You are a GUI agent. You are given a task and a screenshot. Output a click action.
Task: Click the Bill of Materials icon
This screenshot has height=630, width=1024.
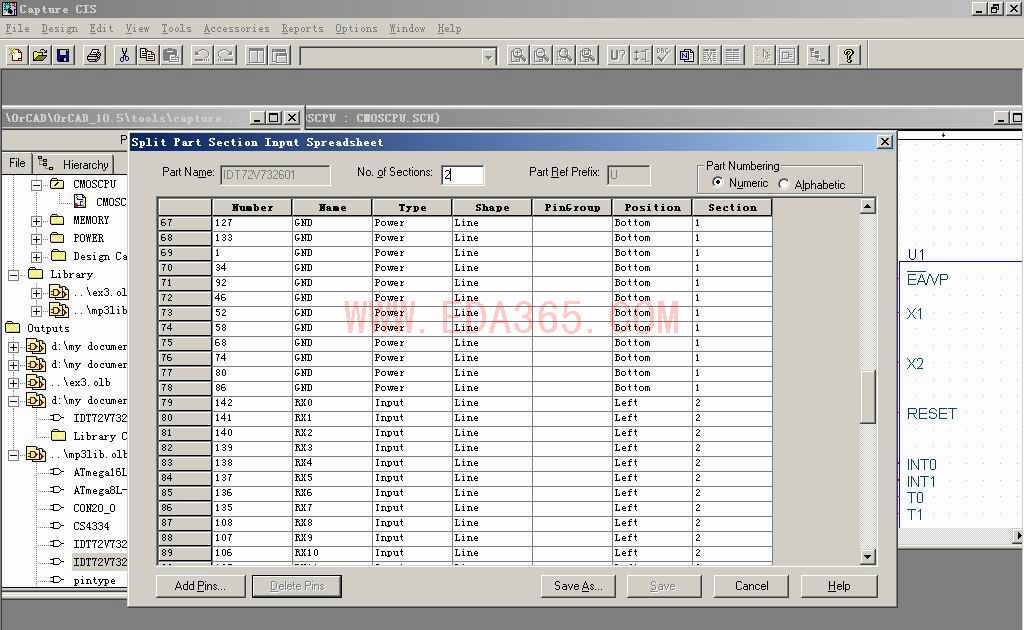[x=733, y=55]
